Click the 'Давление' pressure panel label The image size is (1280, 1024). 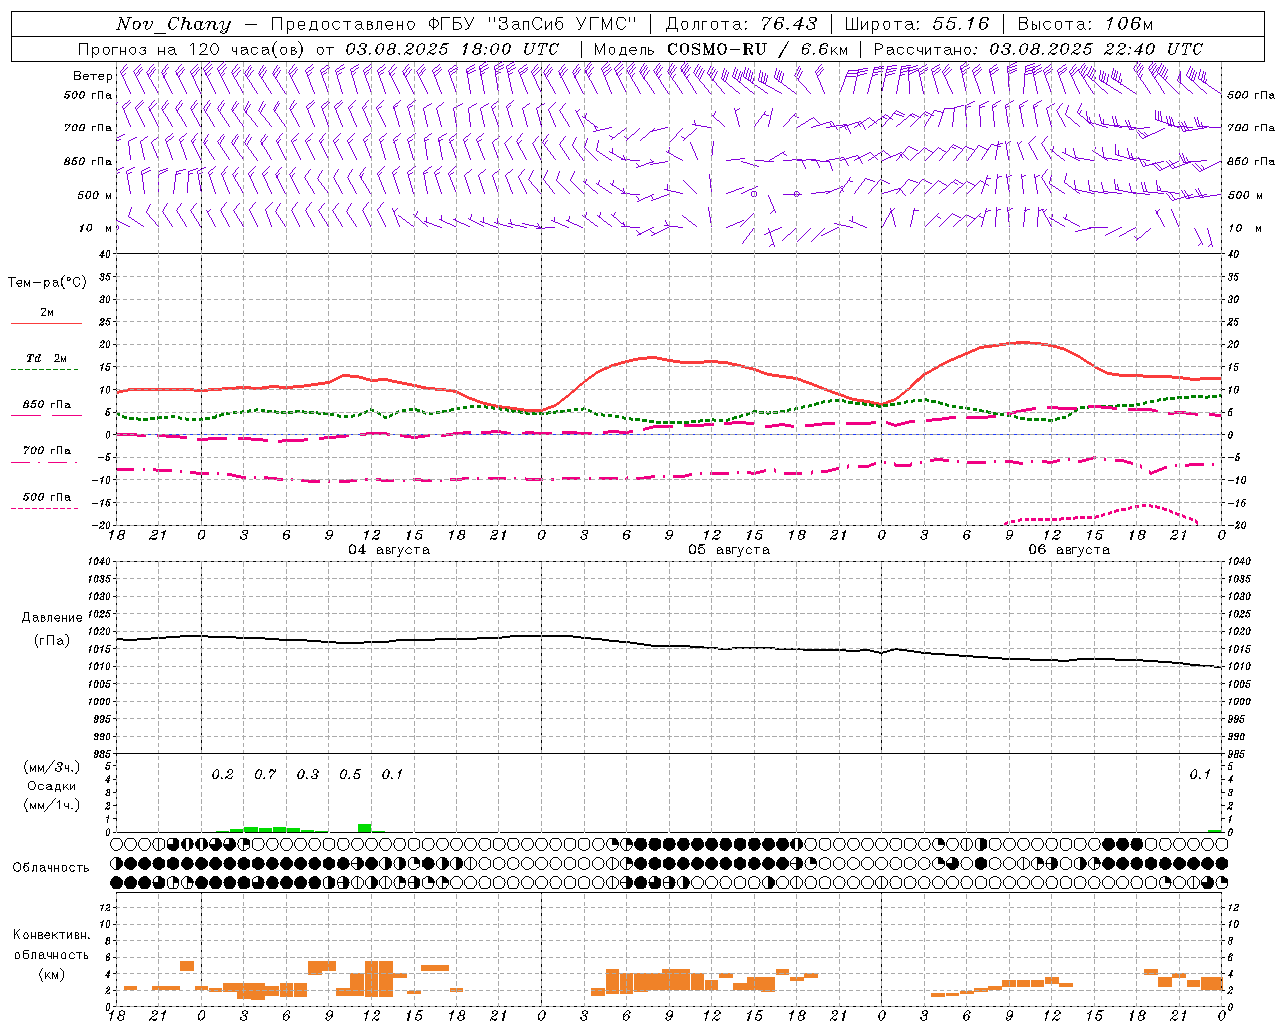[52, 618]
